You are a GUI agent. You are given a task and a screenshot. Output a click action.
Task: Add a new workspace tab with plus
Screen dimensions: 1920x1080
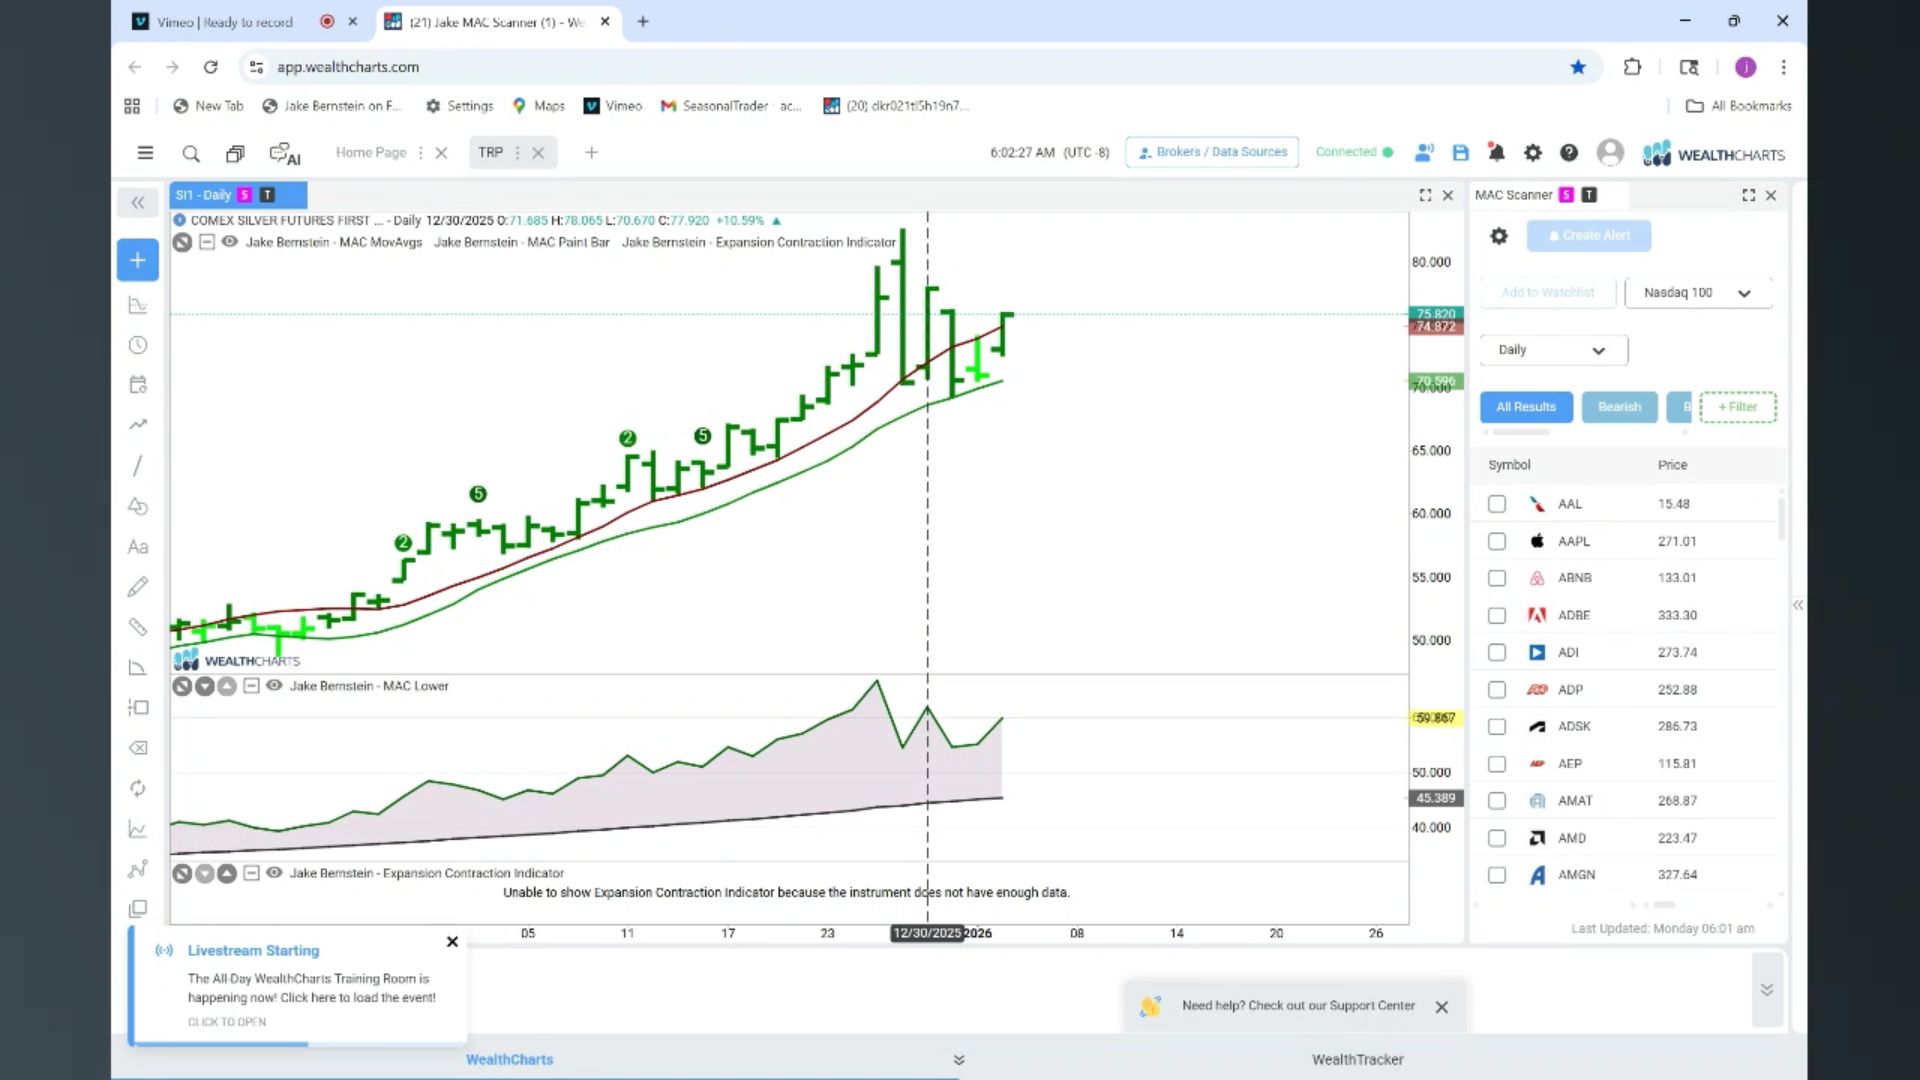tap(591, 153)
